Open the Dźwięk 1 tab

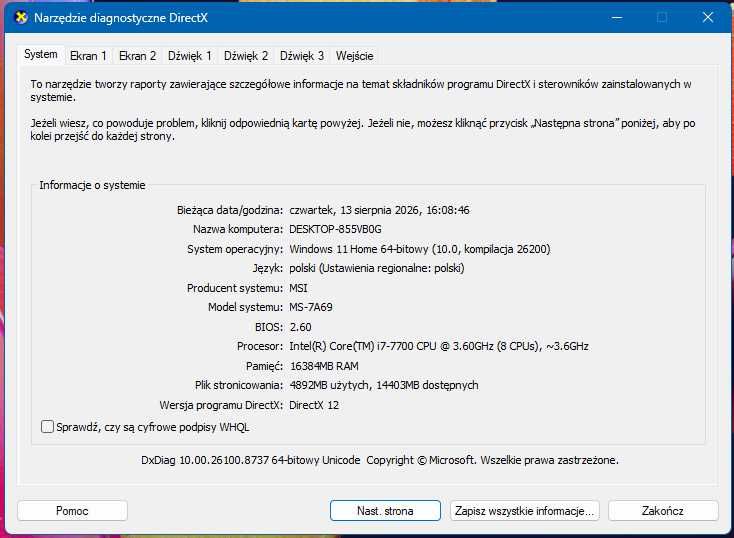click(x=190, y=56)
